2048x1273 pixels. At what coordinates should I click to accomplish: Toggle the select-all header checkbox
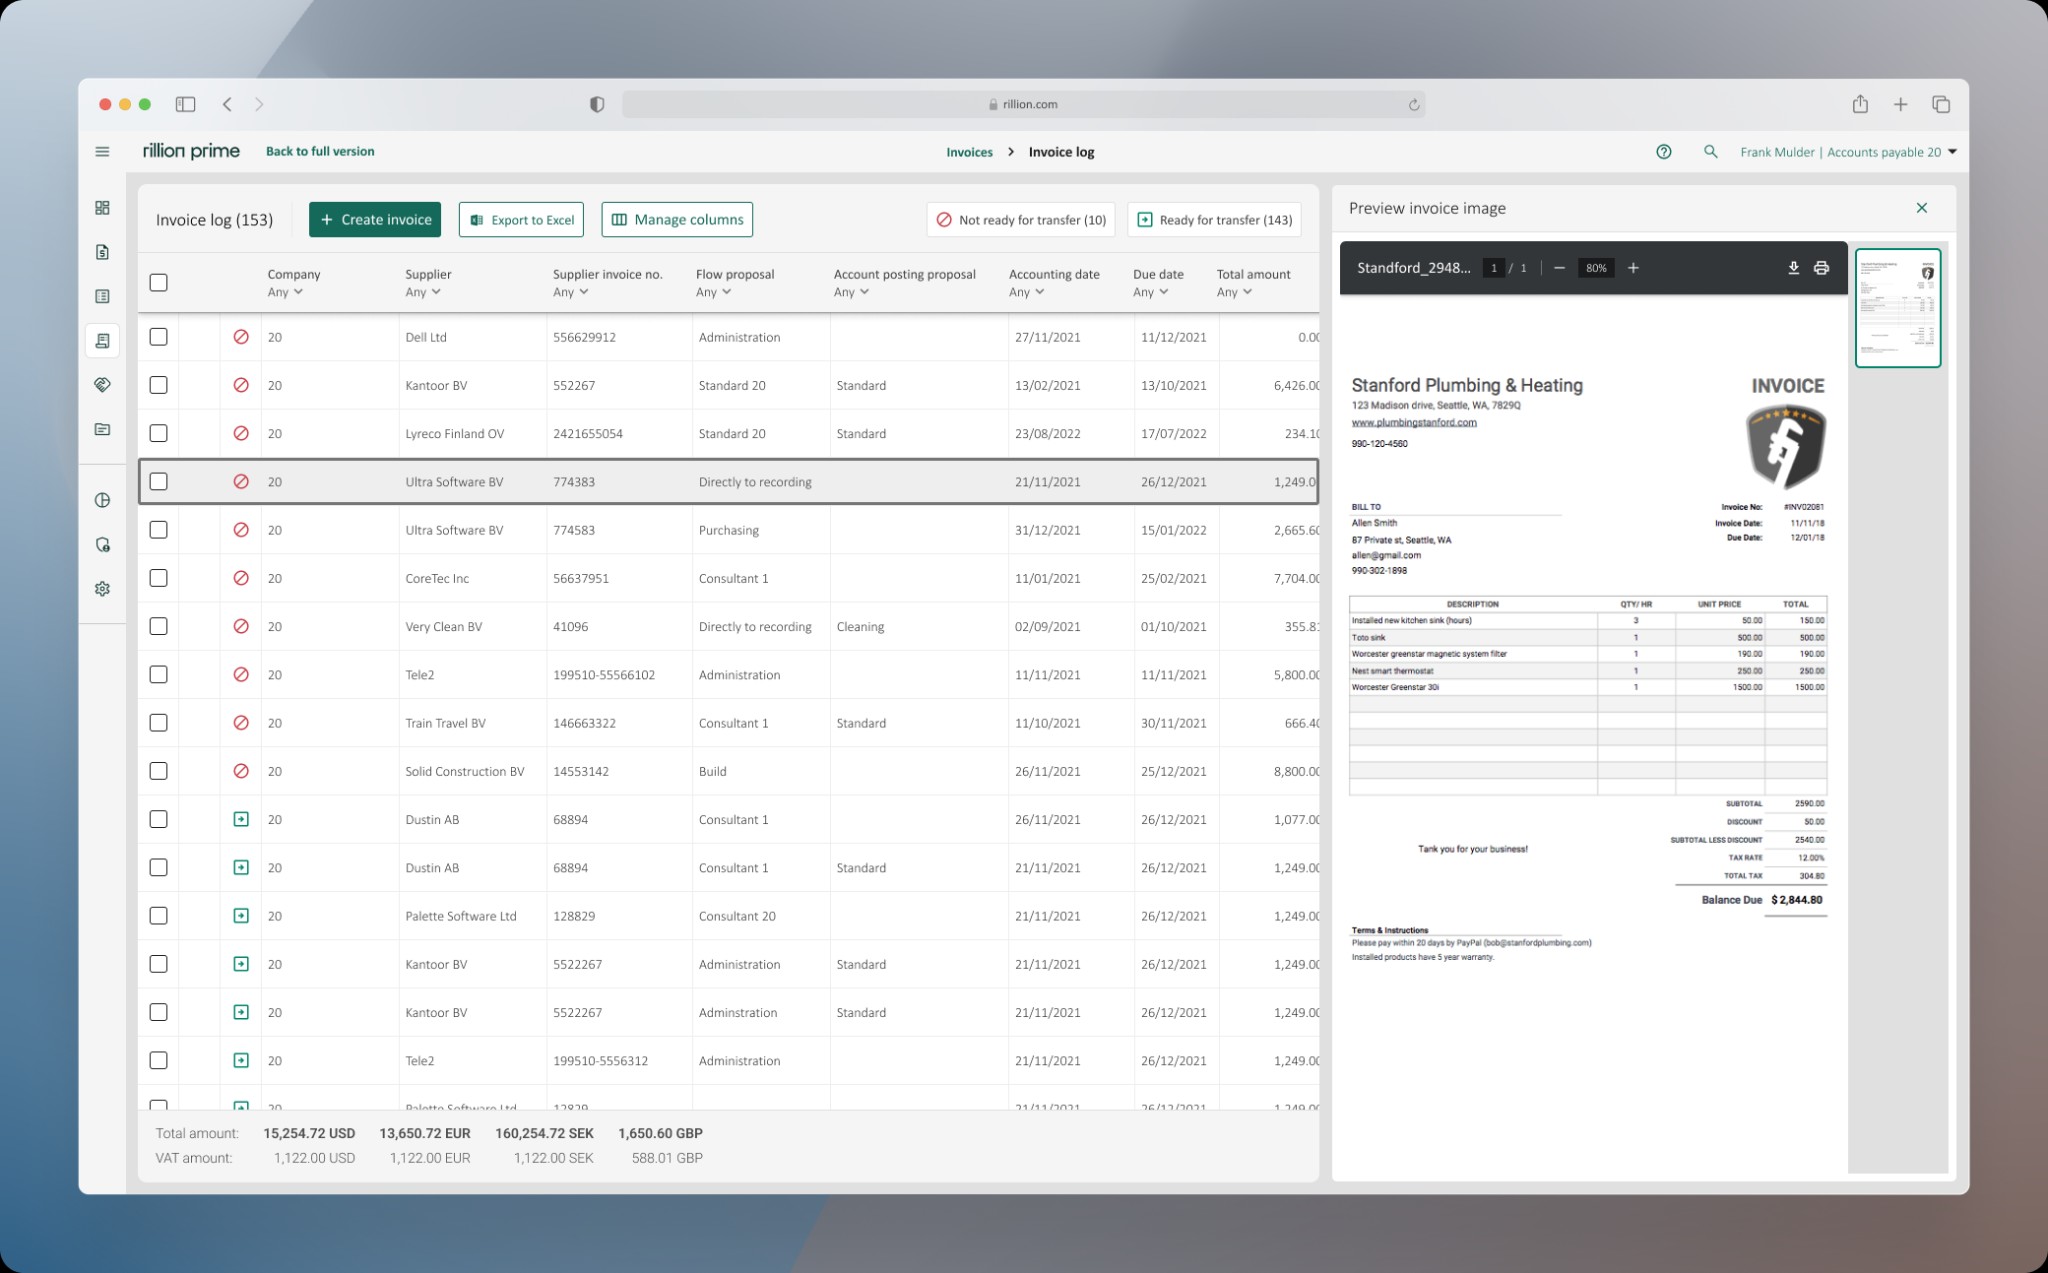pyautogui.click(x=158, y=282)
